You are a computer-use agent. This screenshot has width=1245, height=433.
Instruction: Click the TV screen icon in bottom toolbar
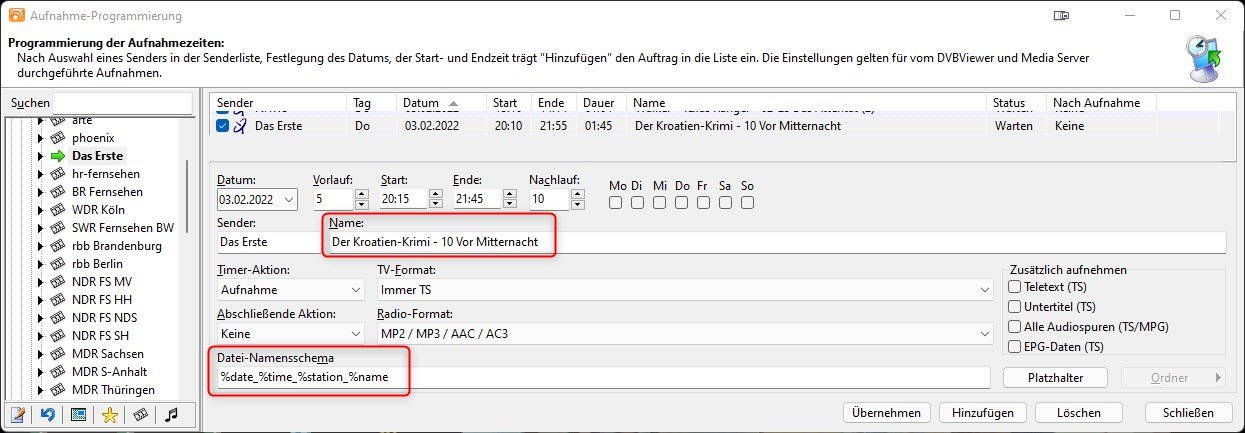pyautogui.click(x=78, y=413)
